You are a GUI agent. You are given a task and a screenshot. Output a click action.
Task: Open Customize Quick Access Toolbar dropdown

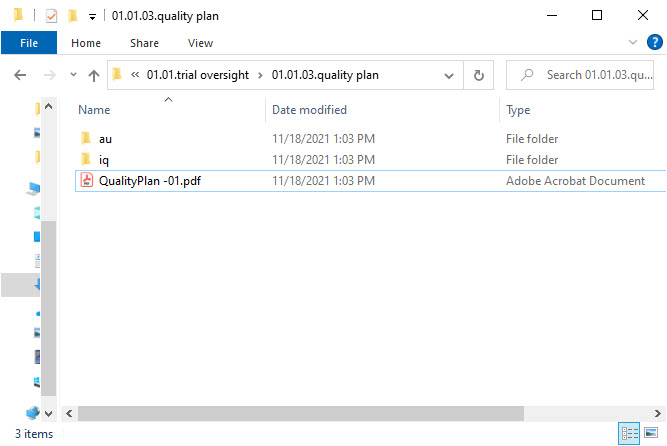(92, 16)
